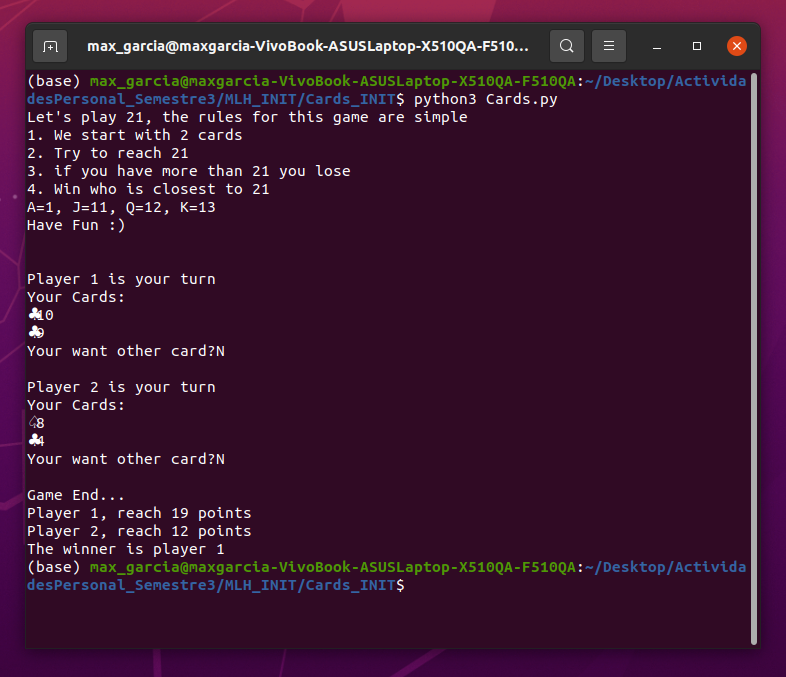Click 'Player 2, reach 12 points' line
The image size is (786, 677).
(139, 531)
